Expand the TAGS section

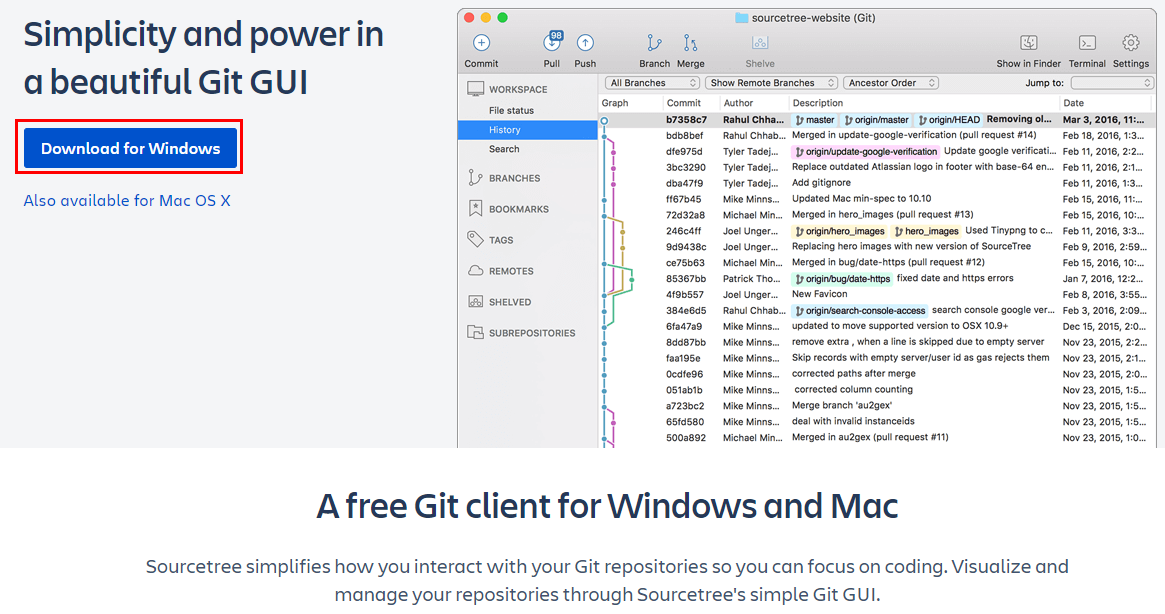[x=501, y=240]
